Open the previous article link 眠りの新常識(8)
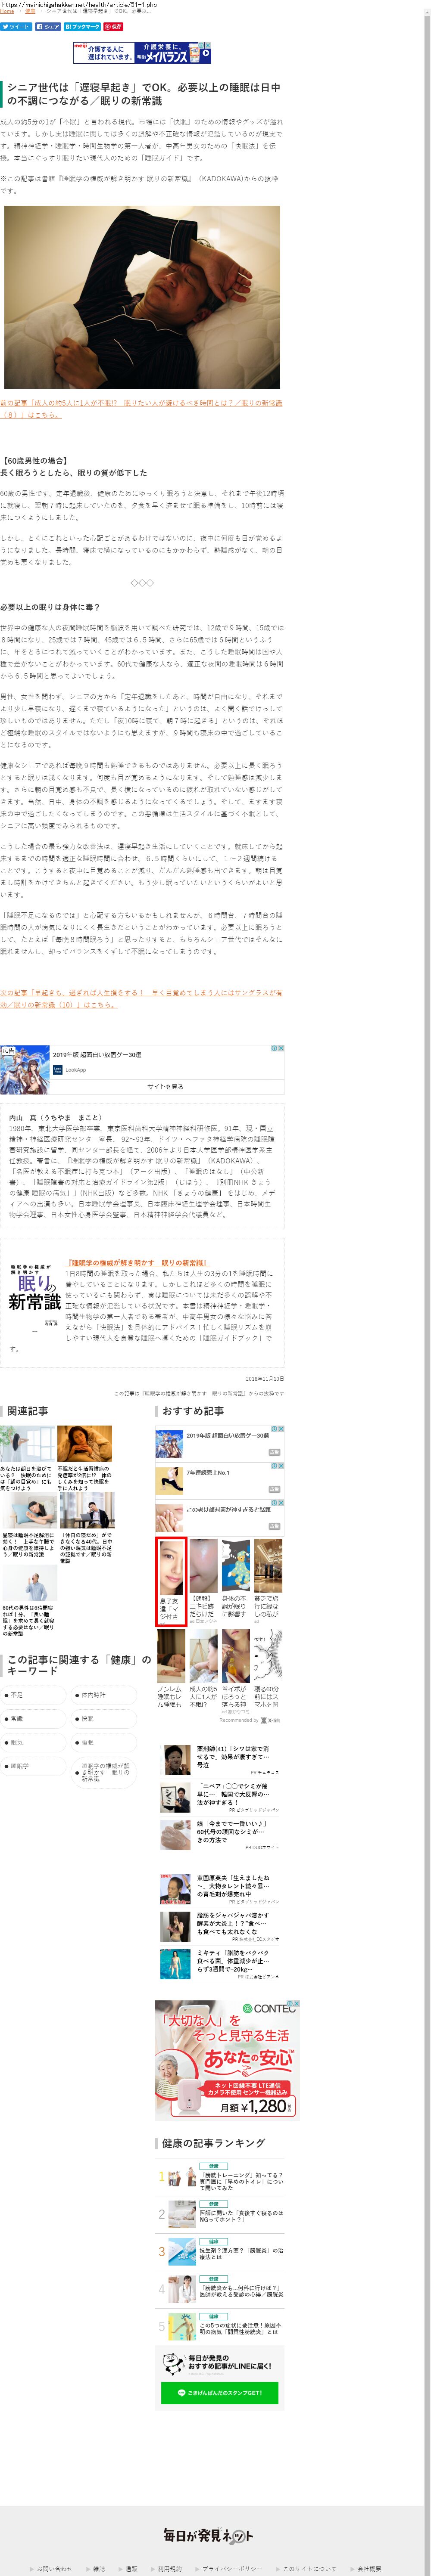431x2576 pixels. (x=142, y=408)
